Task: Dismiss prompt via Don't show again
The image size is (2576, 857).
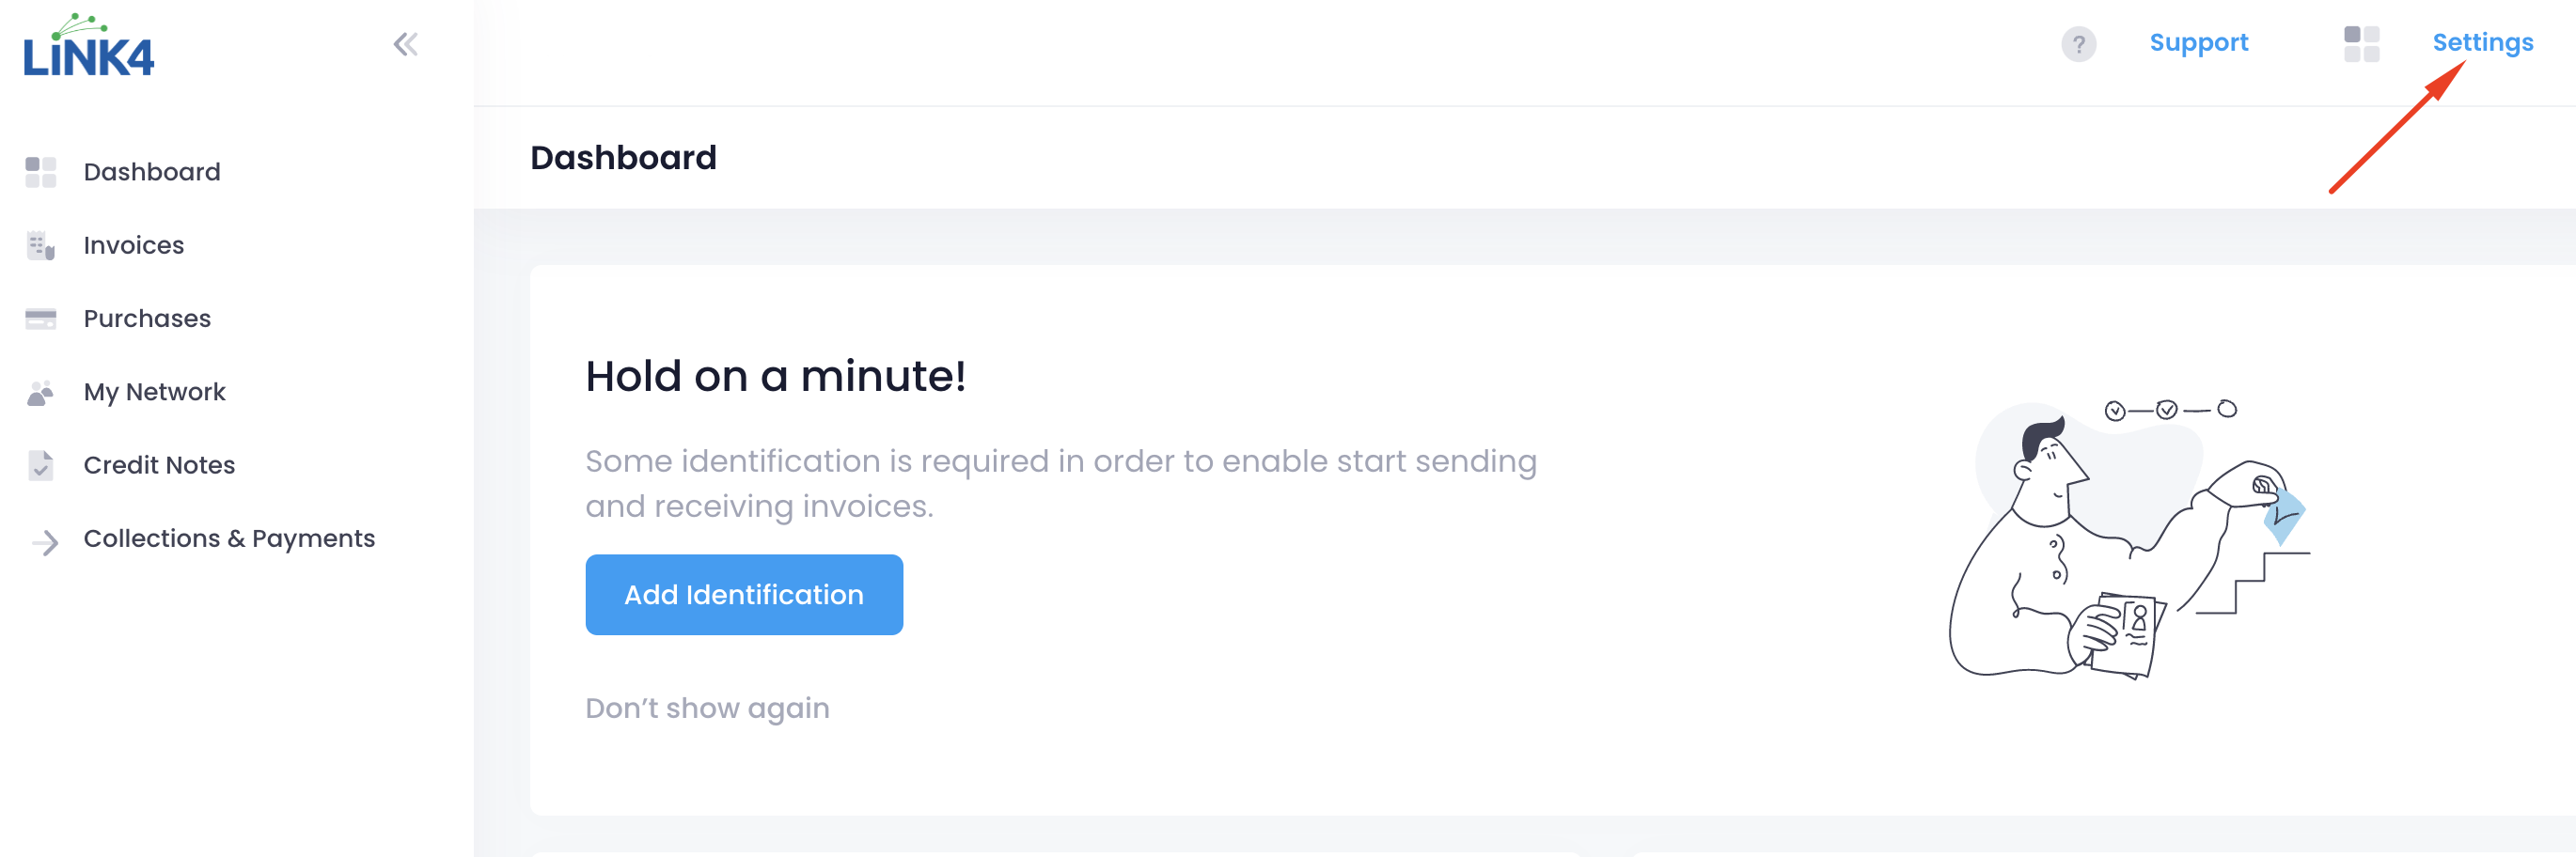Action: [707, 708]
